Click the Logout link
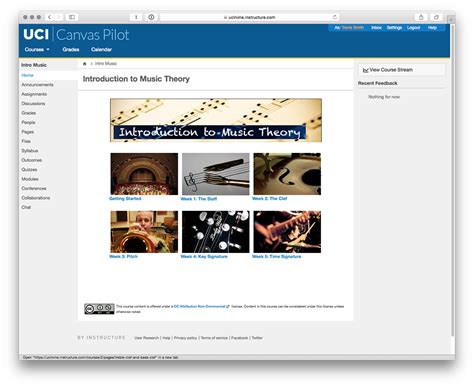This screenshot has width=474, height=387. tap(413, 28)
